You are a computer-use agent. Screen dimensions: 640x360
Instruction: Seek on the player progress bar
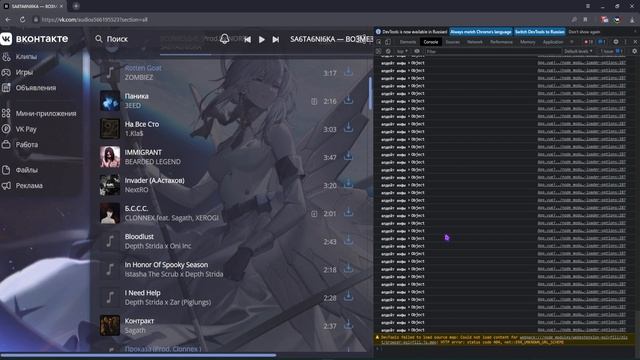click(x=265, y=54)
